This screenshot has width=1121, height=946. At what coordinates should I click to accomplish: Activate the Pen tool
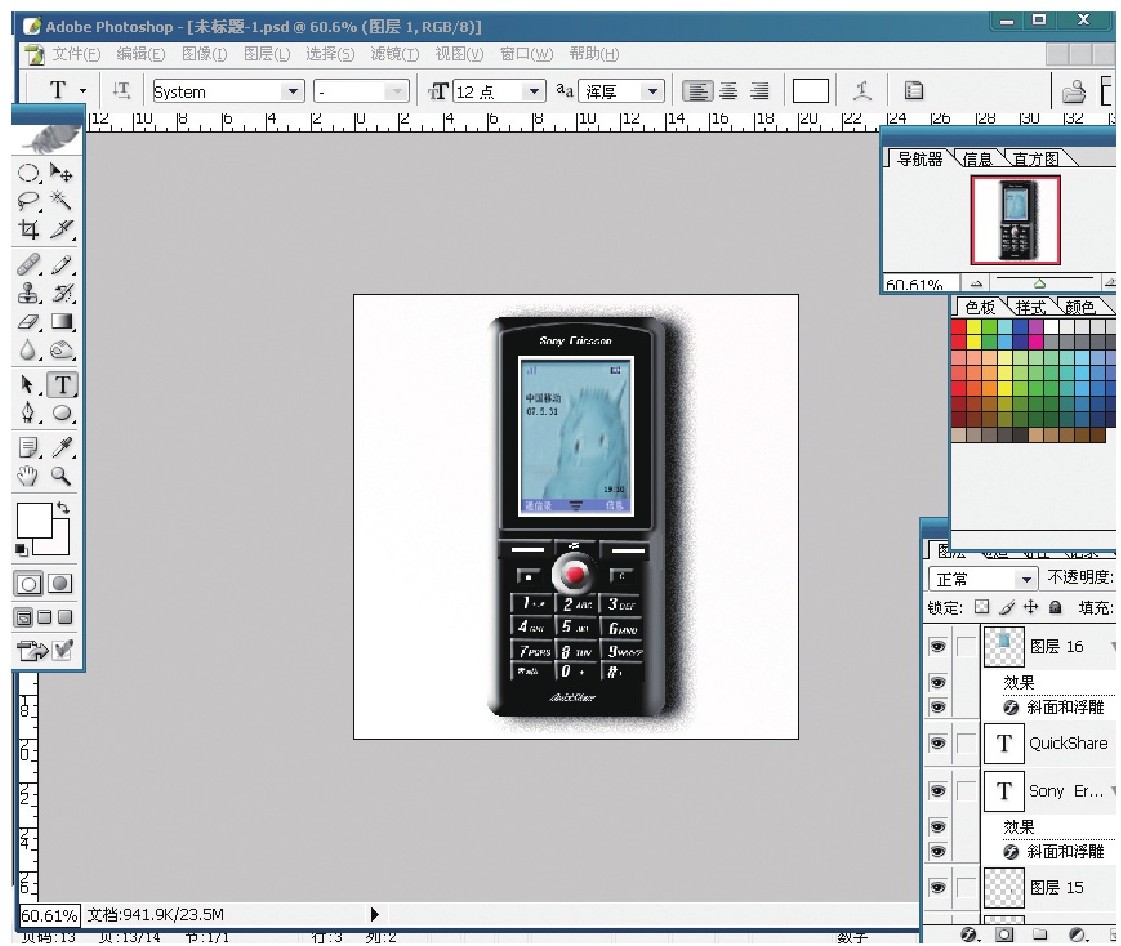(x=29, y=413)
